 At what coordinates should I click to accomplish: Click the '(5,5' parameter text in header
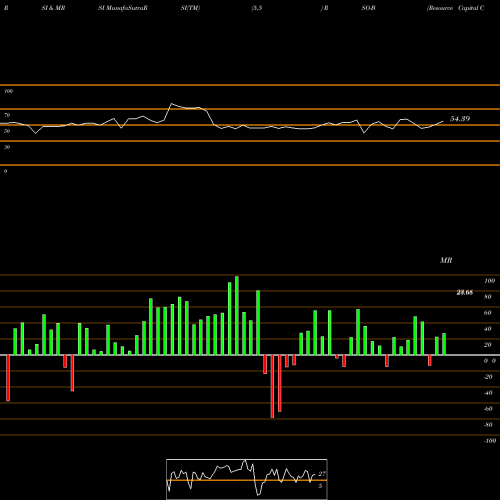257,8
